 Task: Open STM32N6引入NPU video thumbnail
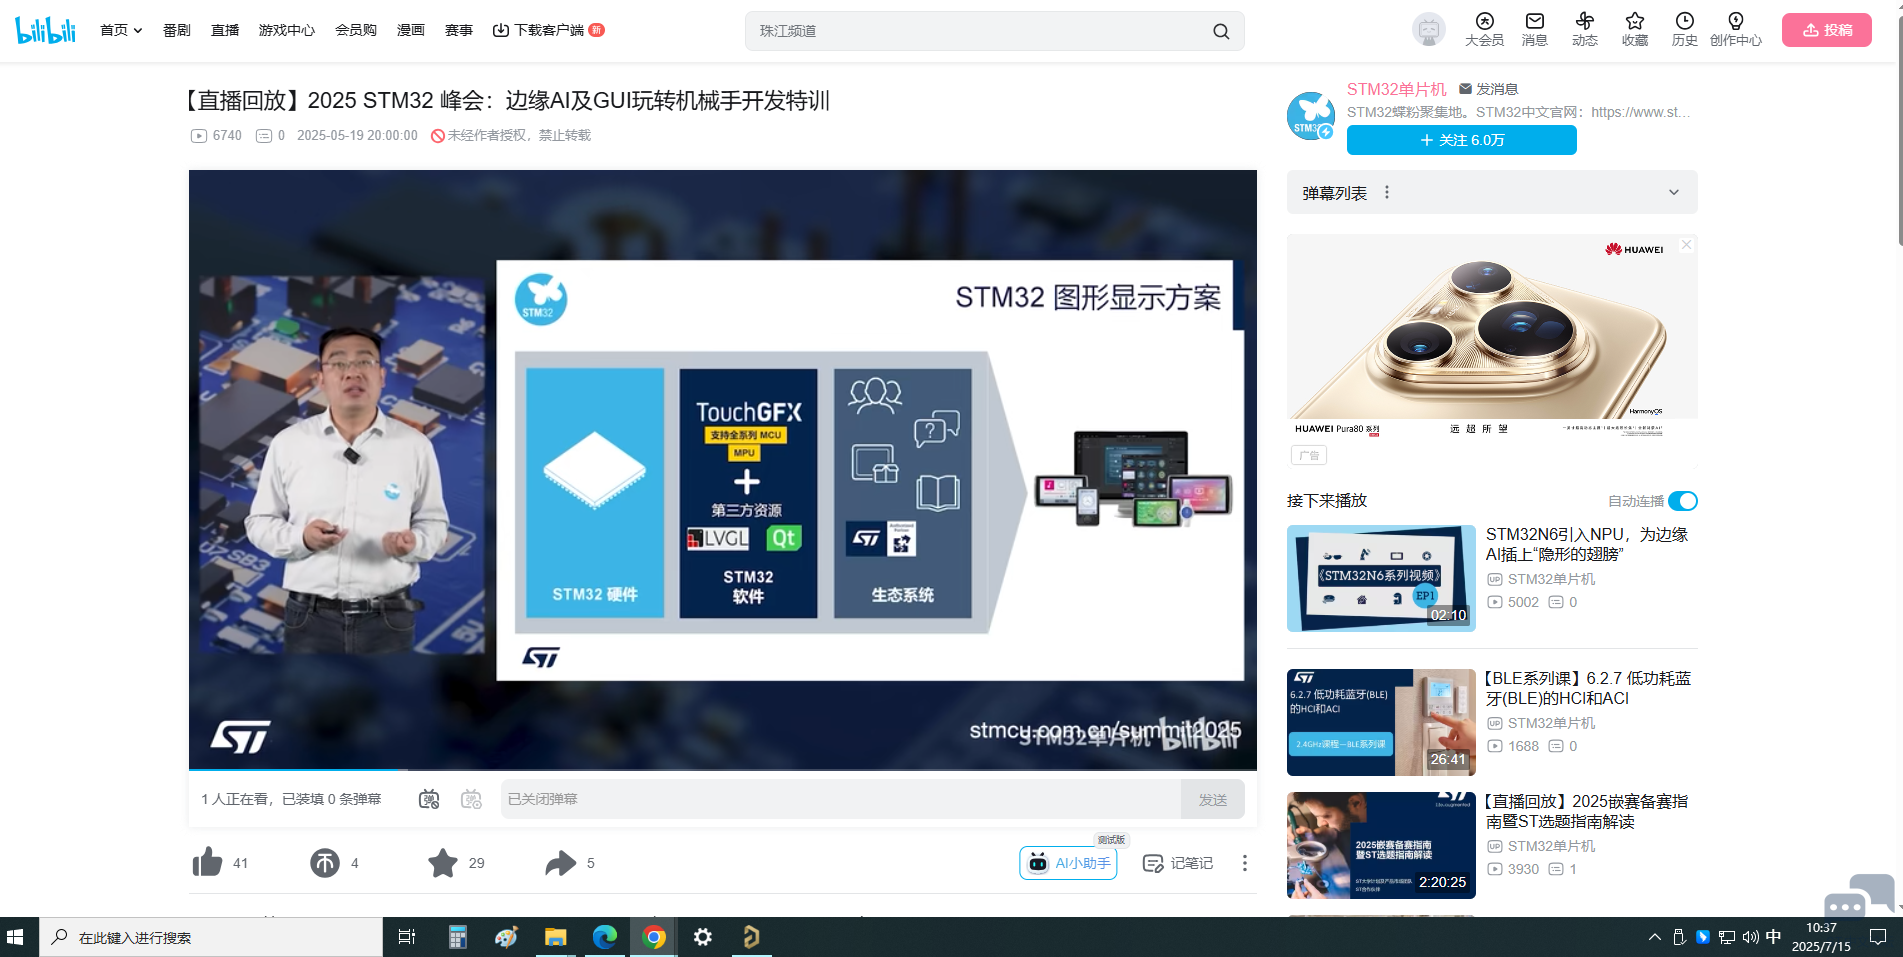click(1381, 578)
